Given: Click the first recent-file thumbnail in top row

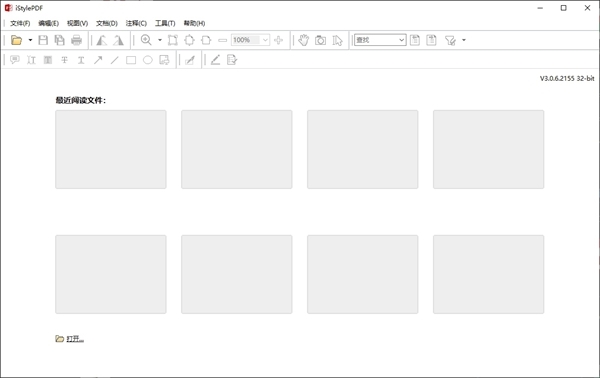Looking at the screenshot, I should pyautogui.click(x=111, y=149).
